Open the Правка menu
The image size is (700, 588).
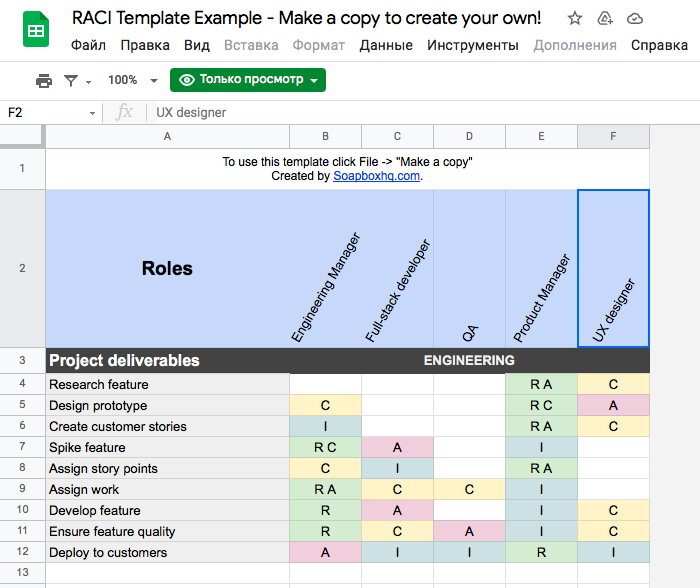(x=145, y=45)
